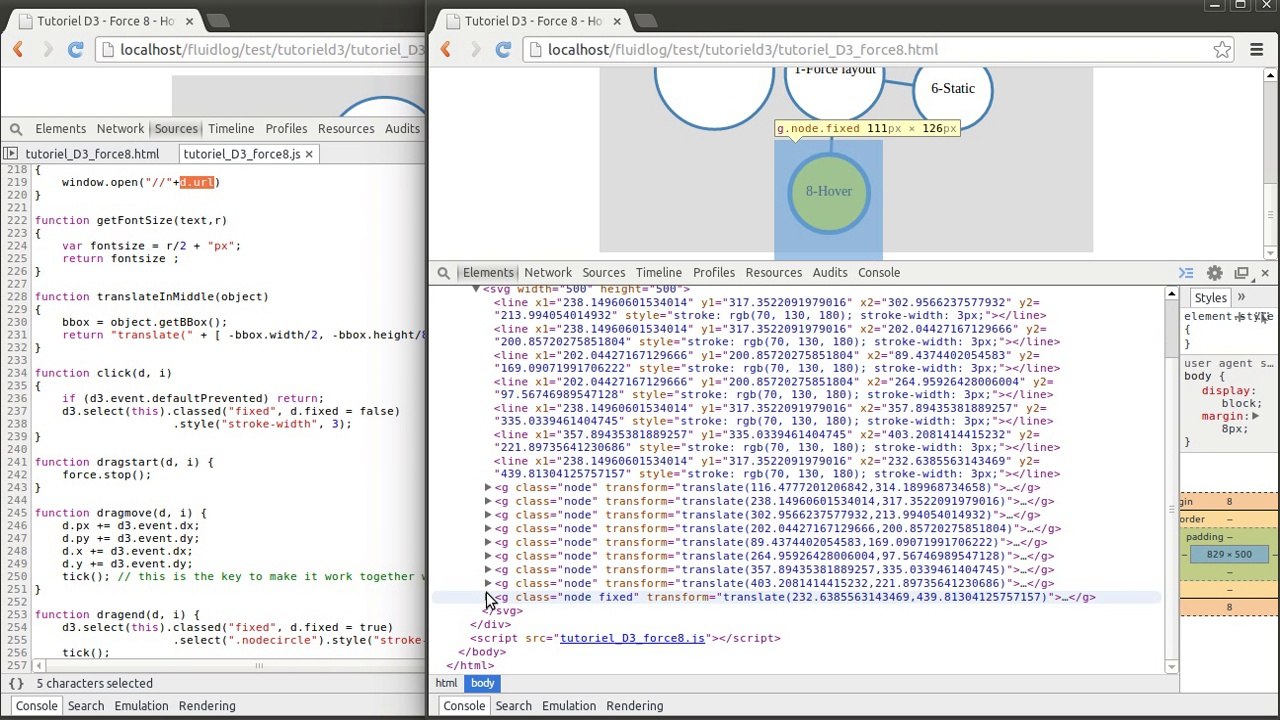Expand g node with translate(89.4374402054583
Viewport: 1280px width, 720px height.
[488, 542]
